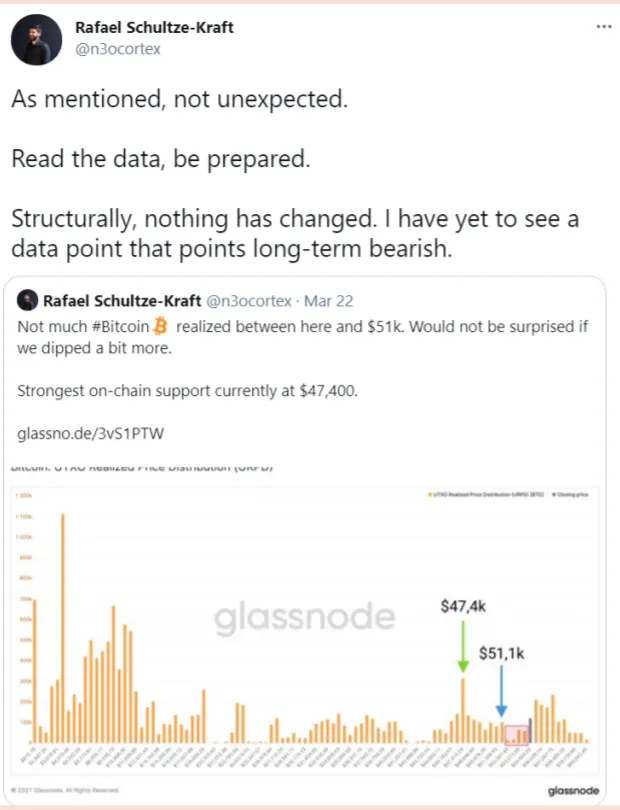Toggle Closing price legend entry
The height and width of the screenshot is (810, 620).
pyautogui.click(x=570, y=494)
